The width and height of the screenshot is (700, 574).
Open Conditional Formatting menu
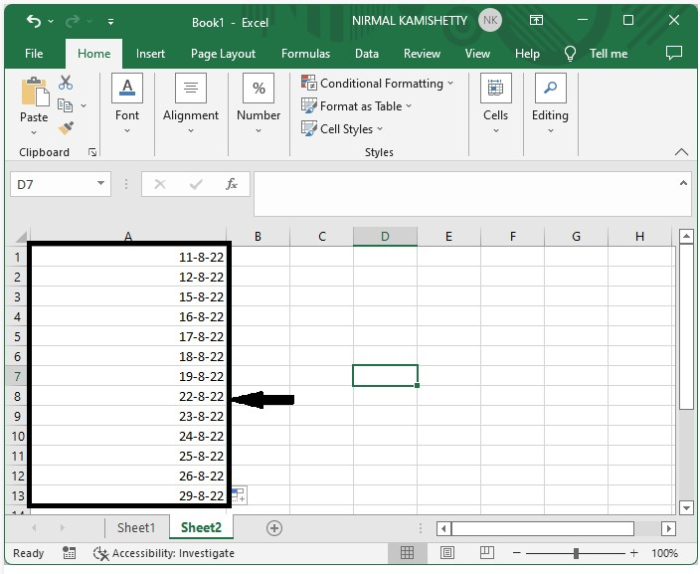tap(377, 83)
